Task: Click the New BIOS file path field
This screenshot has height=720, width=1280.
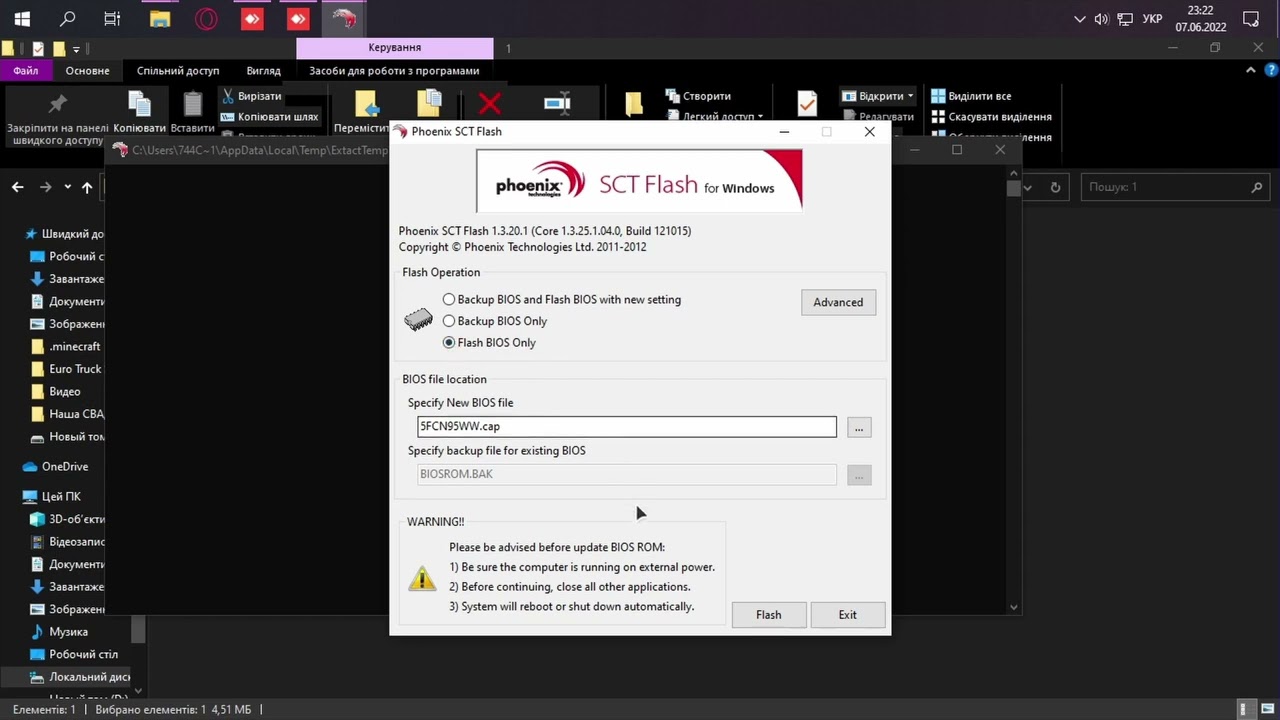Action: click(627, 427)
